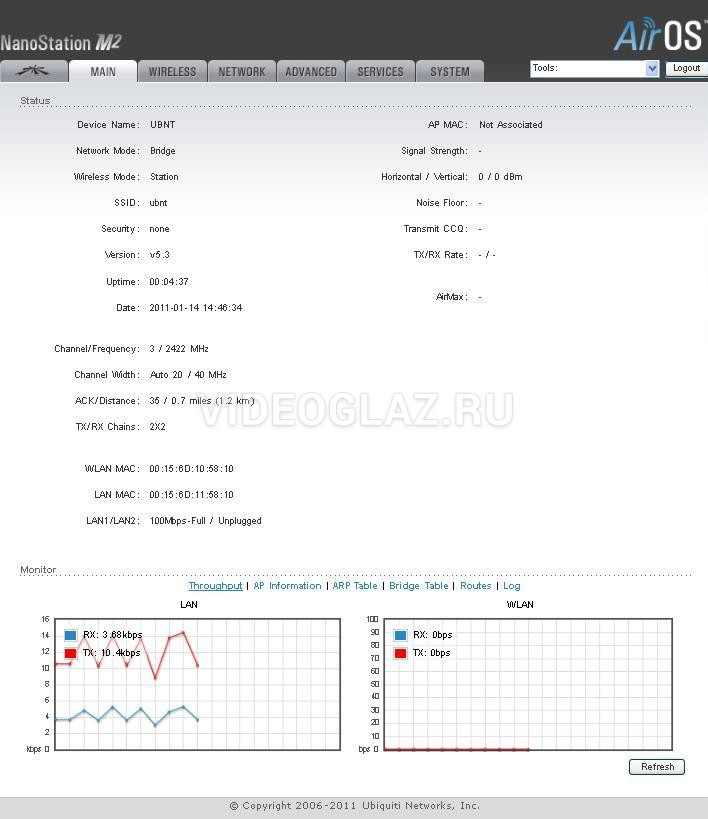
Task: Open the SERVICES tab
Action: click(380, 71)
